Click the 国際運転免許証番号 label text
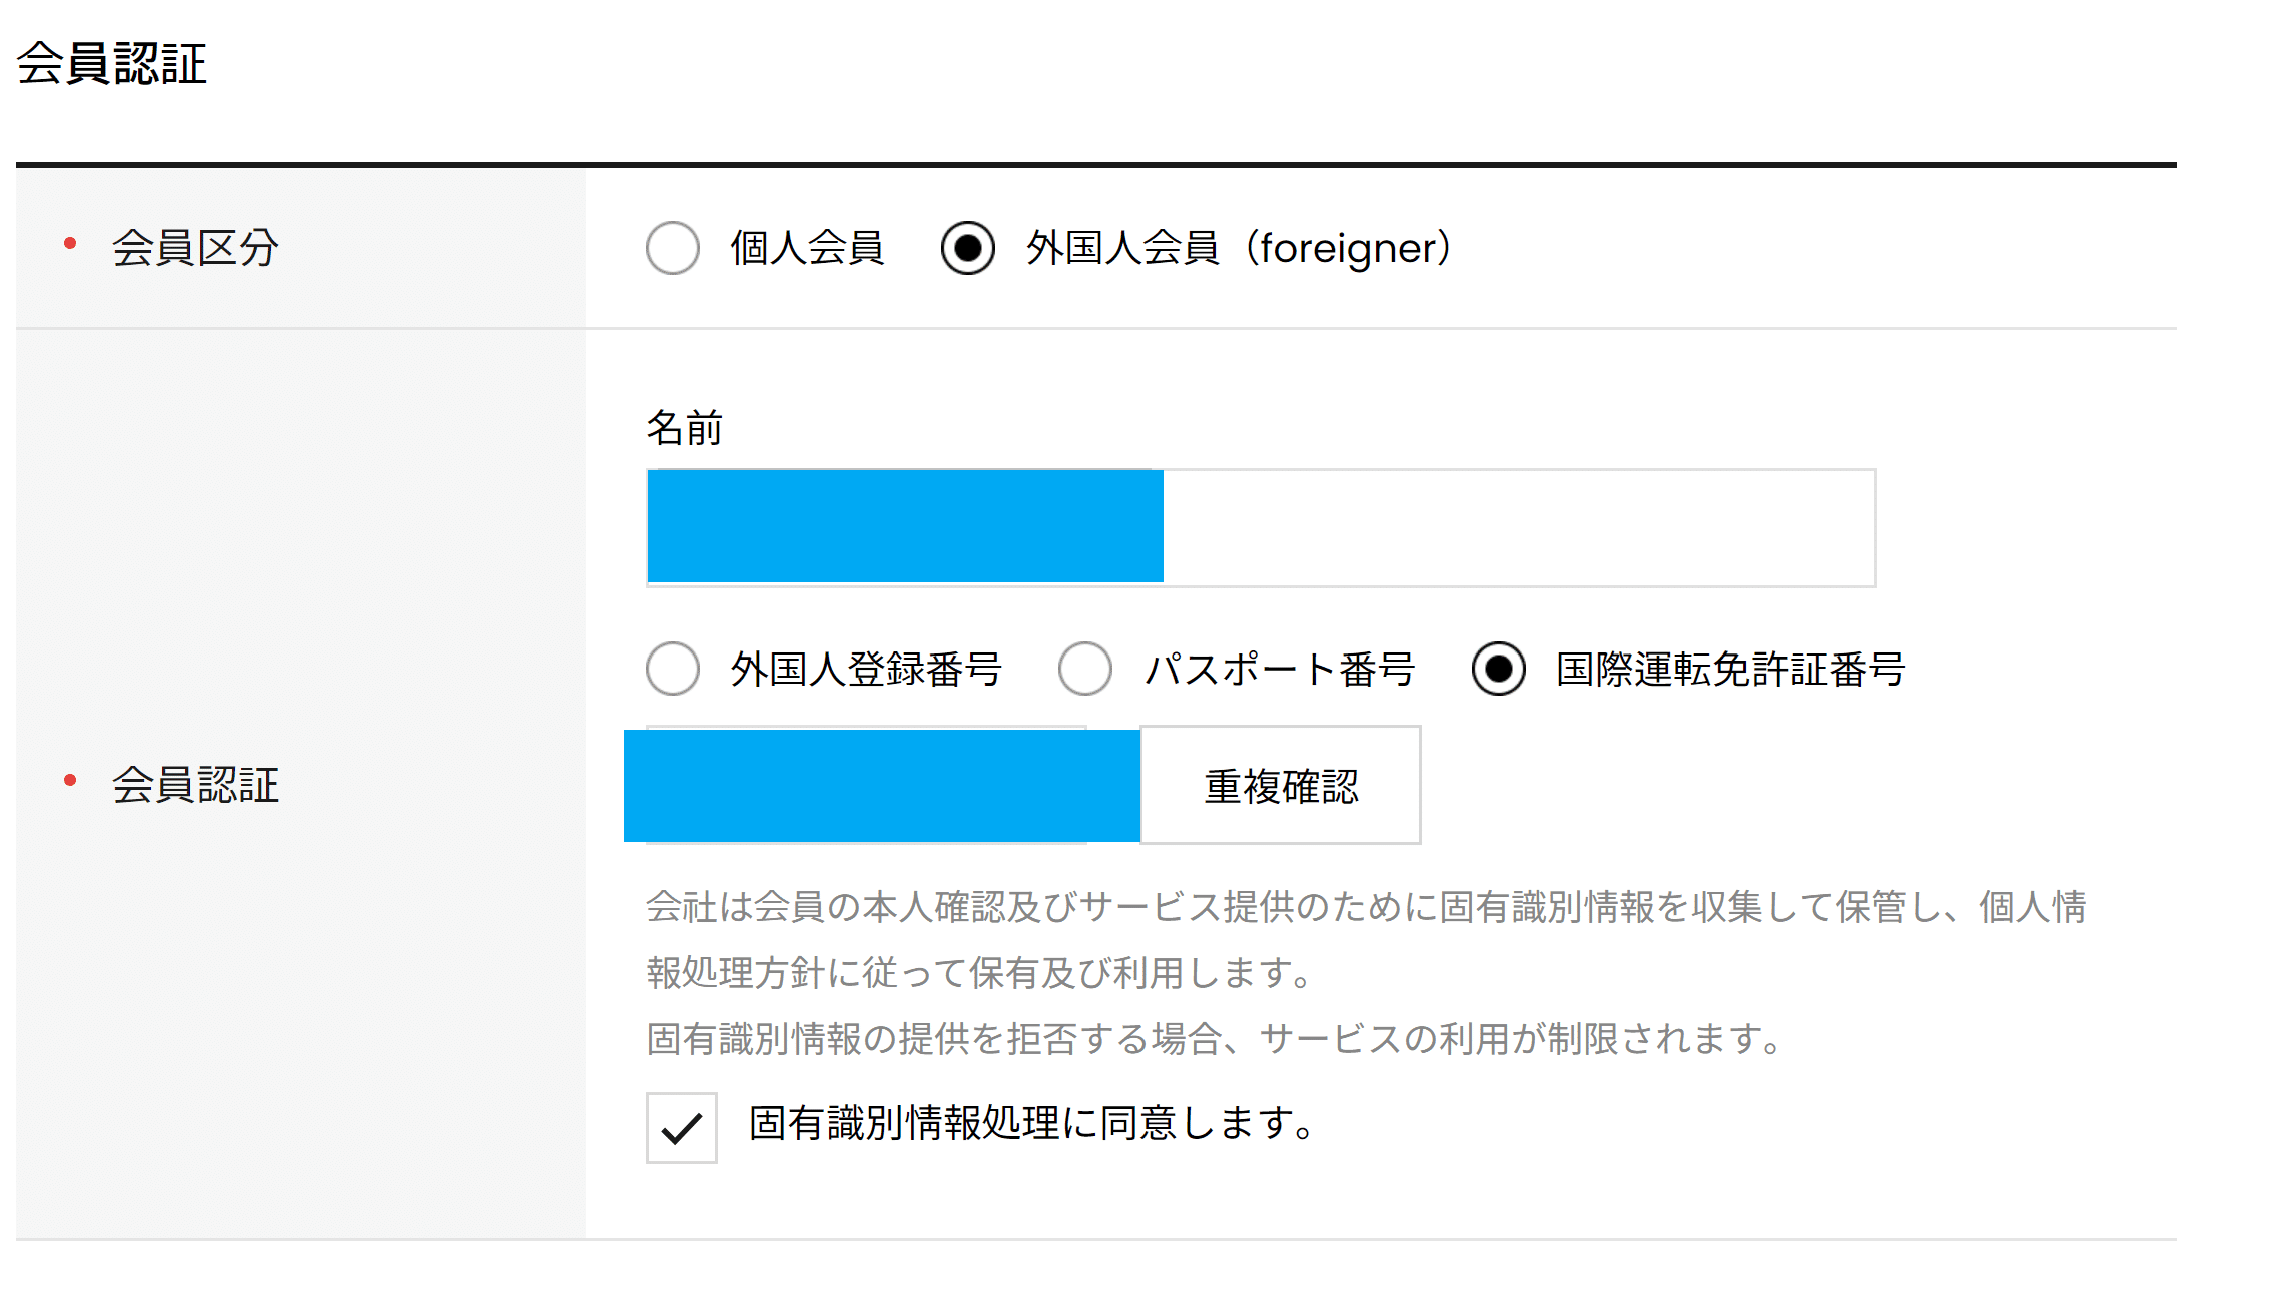Image resolution: width=2280 pixels, height=1304 pixels. [x=1731, y=669]
